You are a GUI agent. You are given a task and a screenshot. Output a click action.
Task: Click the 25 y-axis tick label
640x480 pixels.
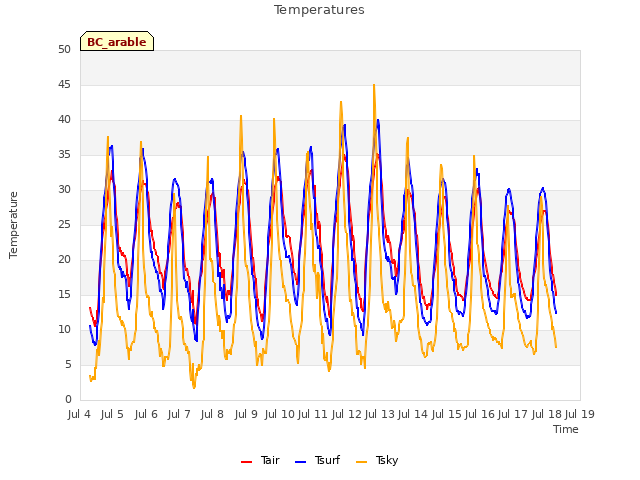64,224
